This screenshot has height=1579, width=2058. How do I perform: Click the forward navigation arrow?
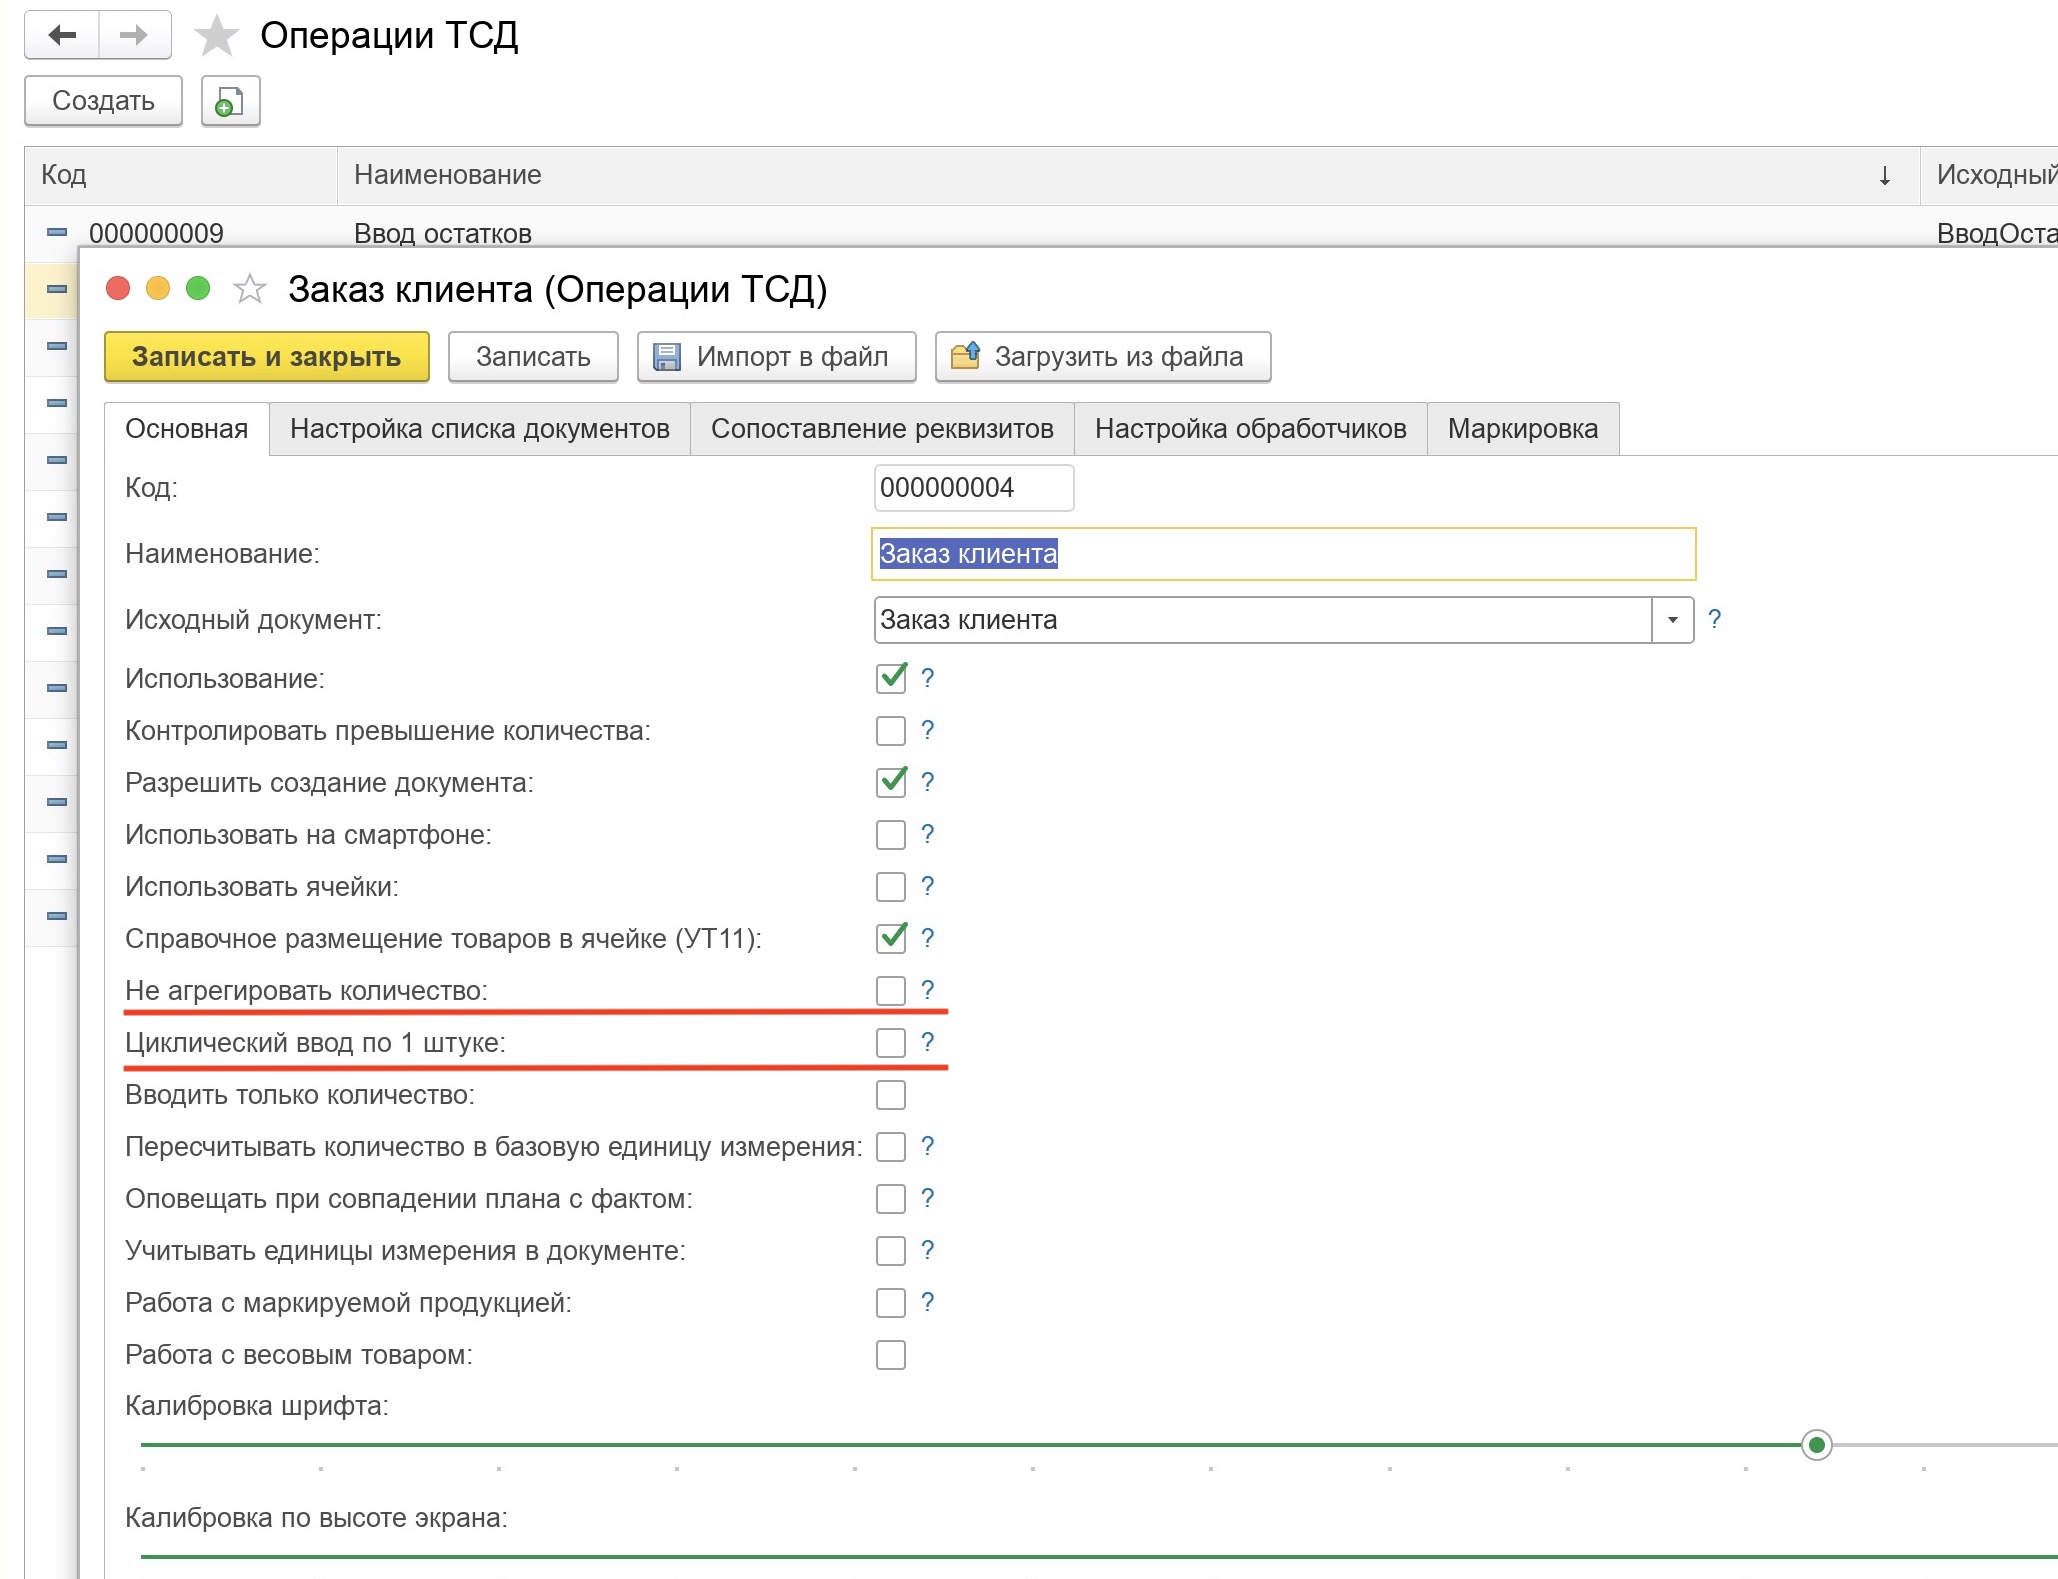134,35
